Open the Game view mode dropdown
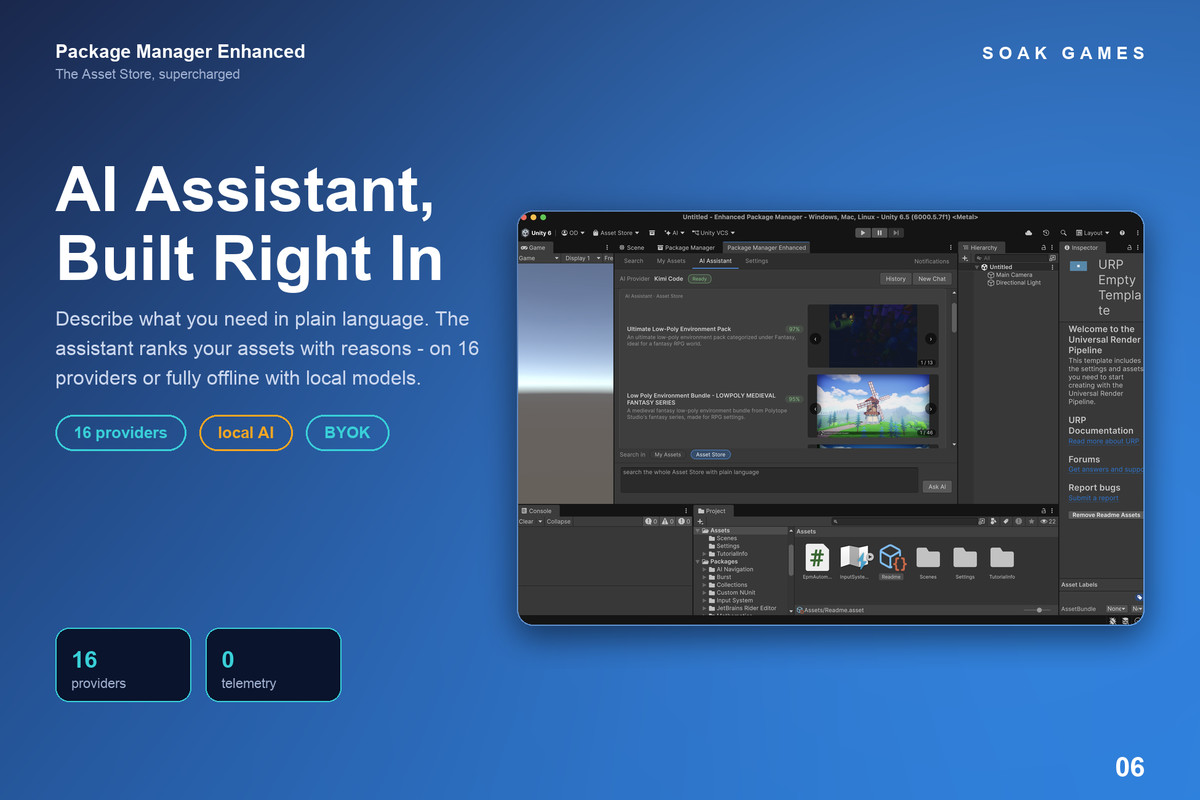This screenshot has height=800, width=1200. pos(539,258)
